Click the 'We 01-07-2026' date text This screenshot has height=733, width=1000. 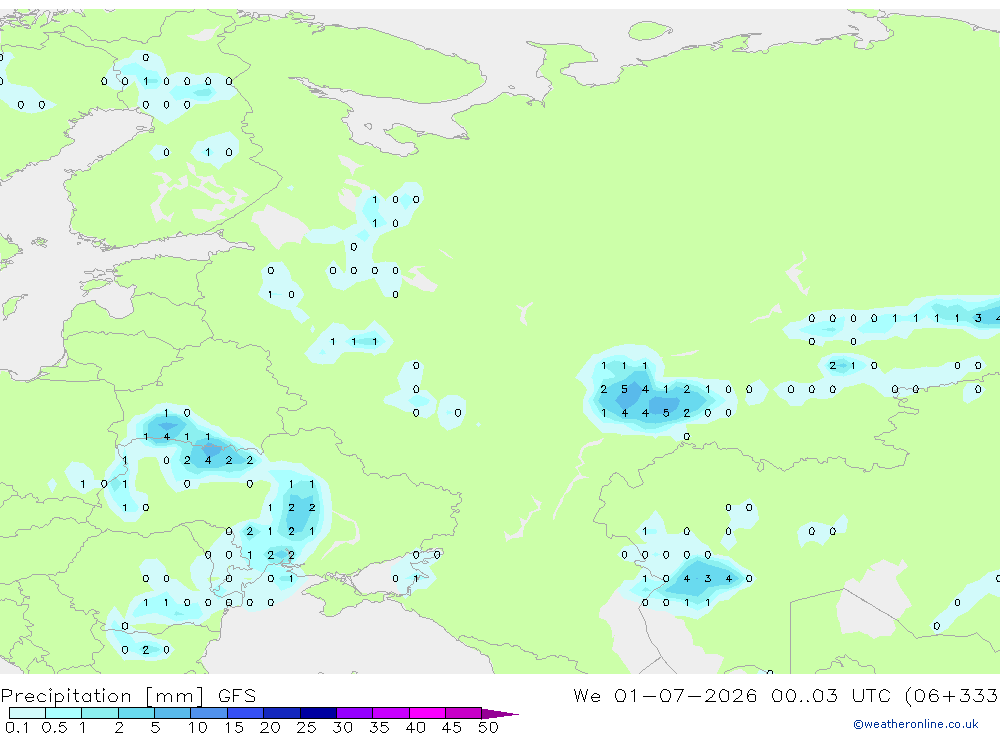(665, 695)
